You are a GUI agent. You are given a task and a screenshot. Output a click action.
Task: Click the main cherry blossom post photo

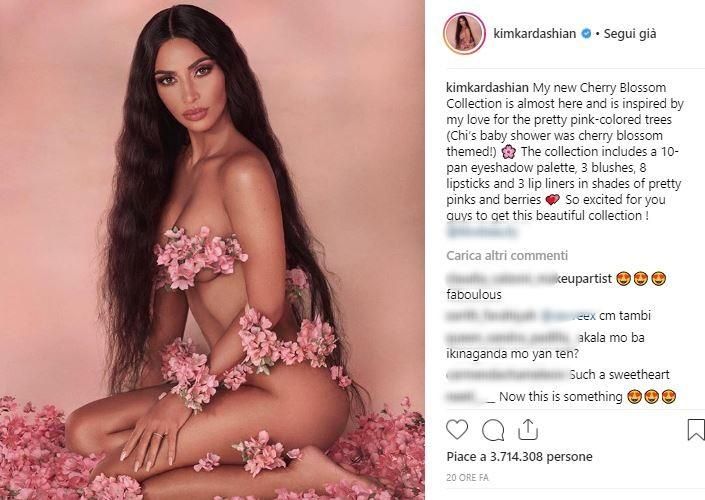coord(212,250)
